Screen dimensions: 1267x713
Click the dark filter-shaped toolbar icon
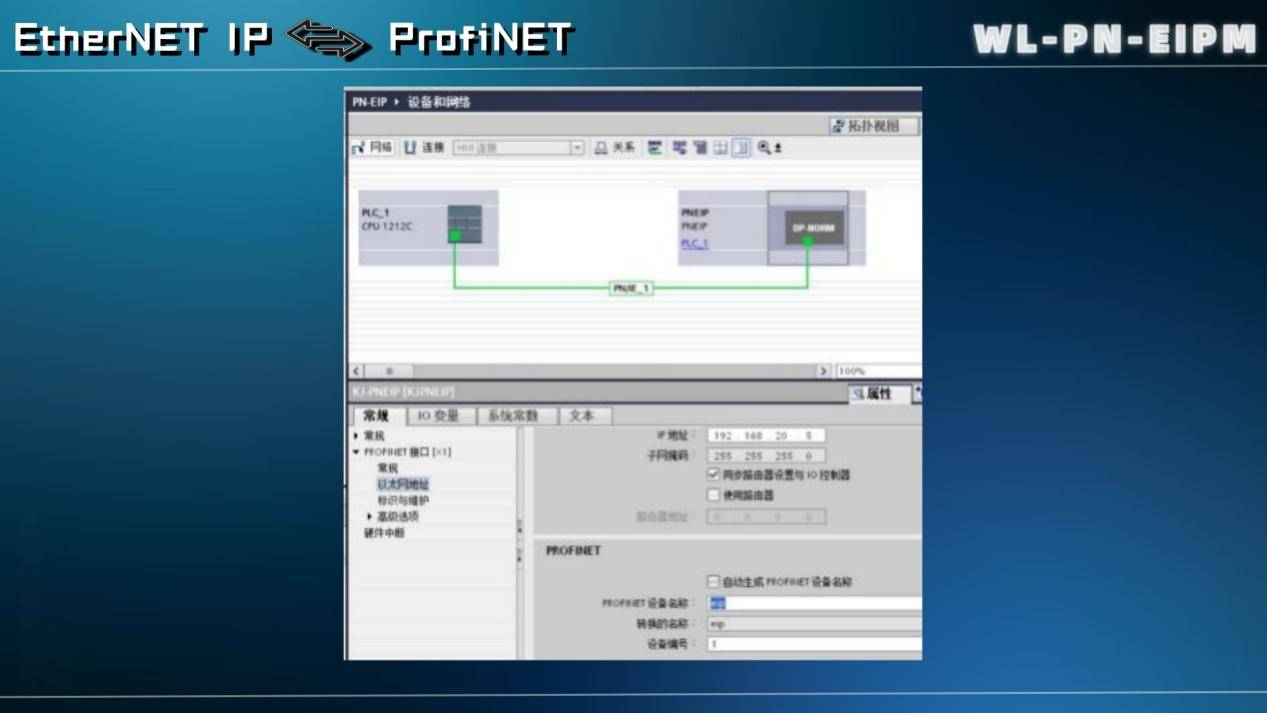click(700, 147)
